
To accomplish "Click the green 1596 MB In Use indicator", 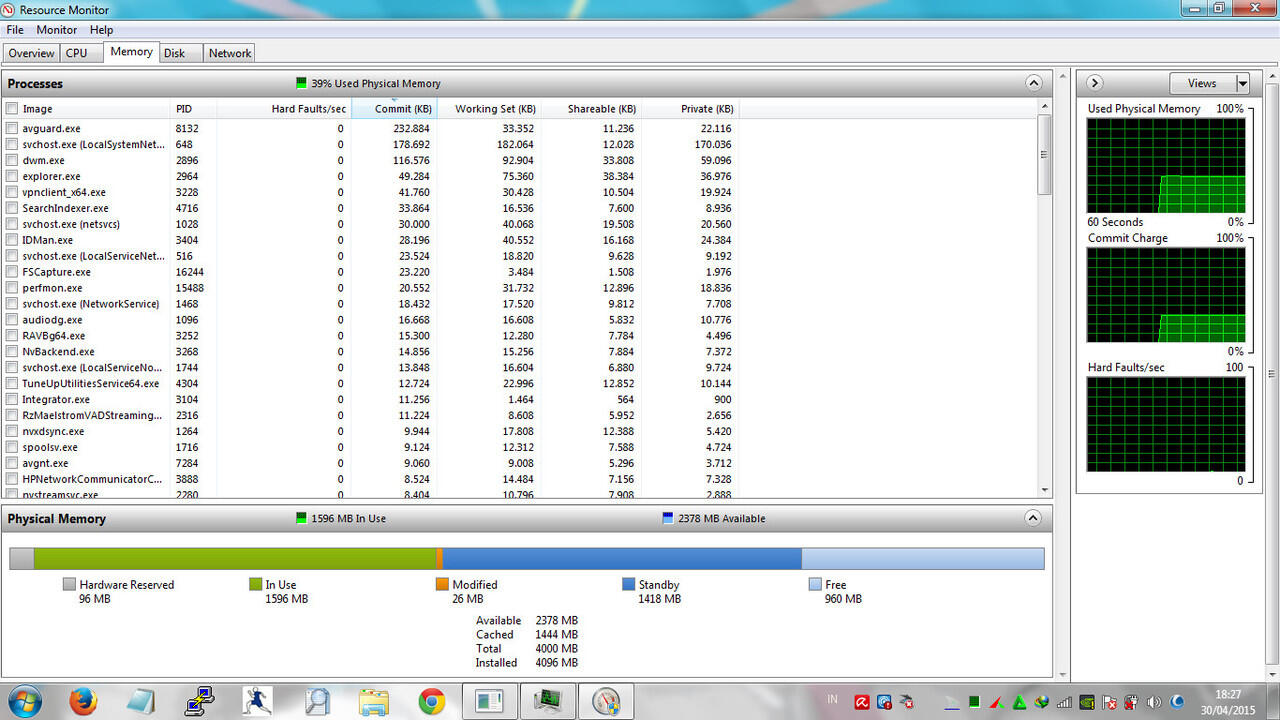I will 301,518.
